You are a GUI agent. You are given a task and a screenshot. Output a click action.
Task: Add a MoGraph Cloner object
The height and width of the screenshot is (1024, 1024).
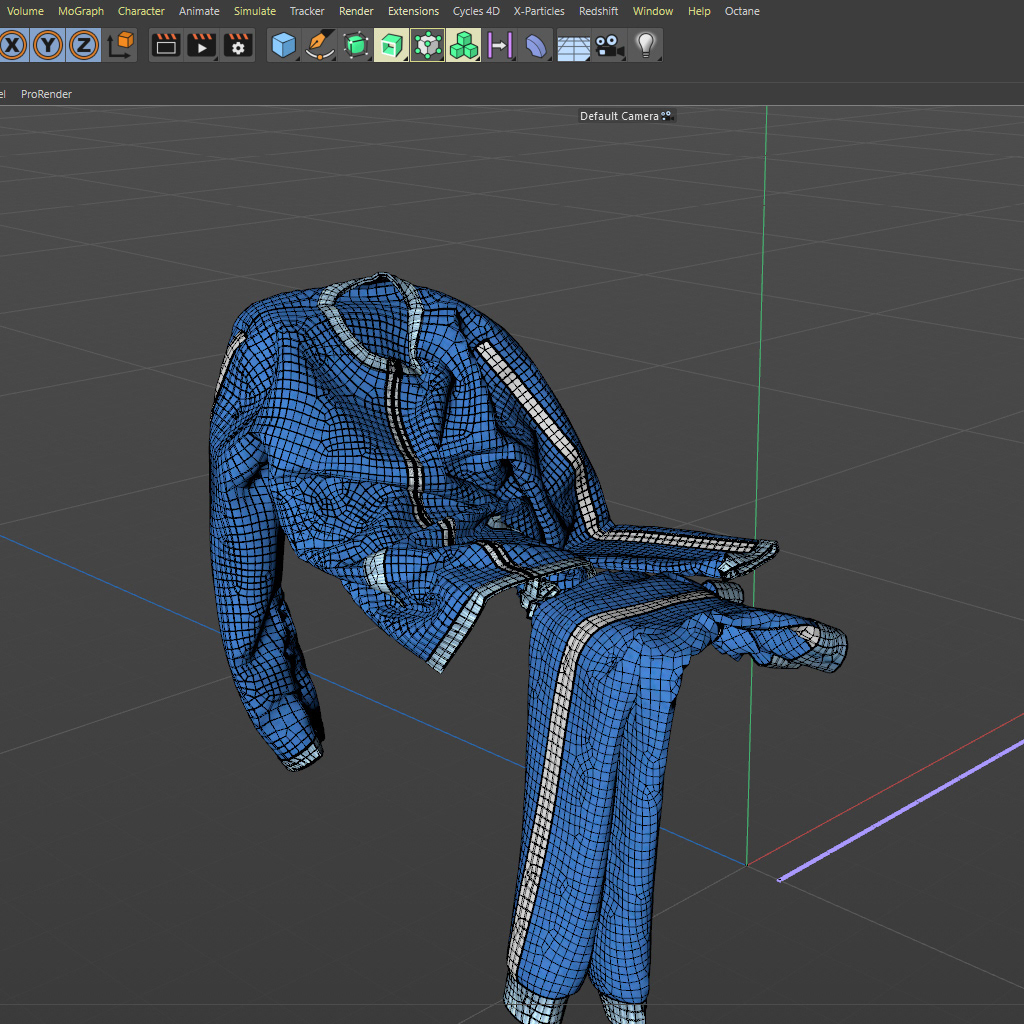click(464, 45)
